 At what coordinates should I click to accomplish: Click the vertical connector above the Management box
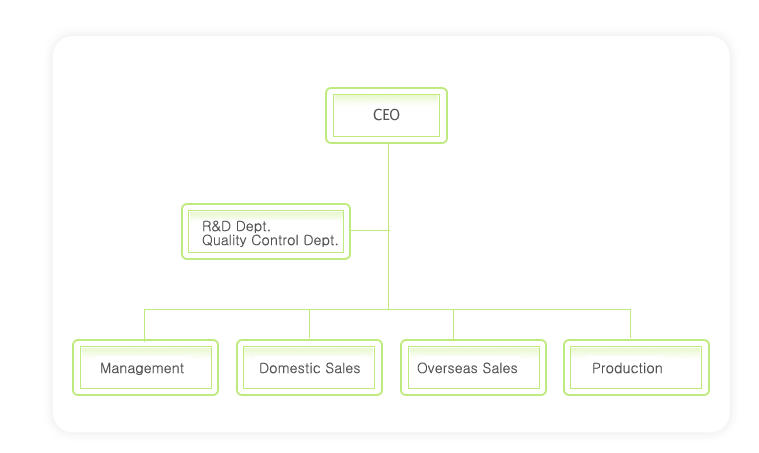(x=145, y=324)
